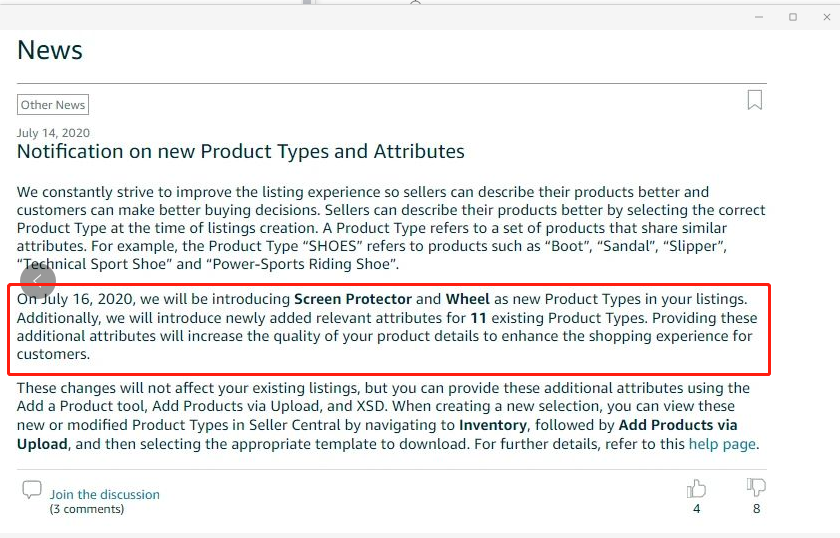Click the article title about Product Types

coord(240,152)
